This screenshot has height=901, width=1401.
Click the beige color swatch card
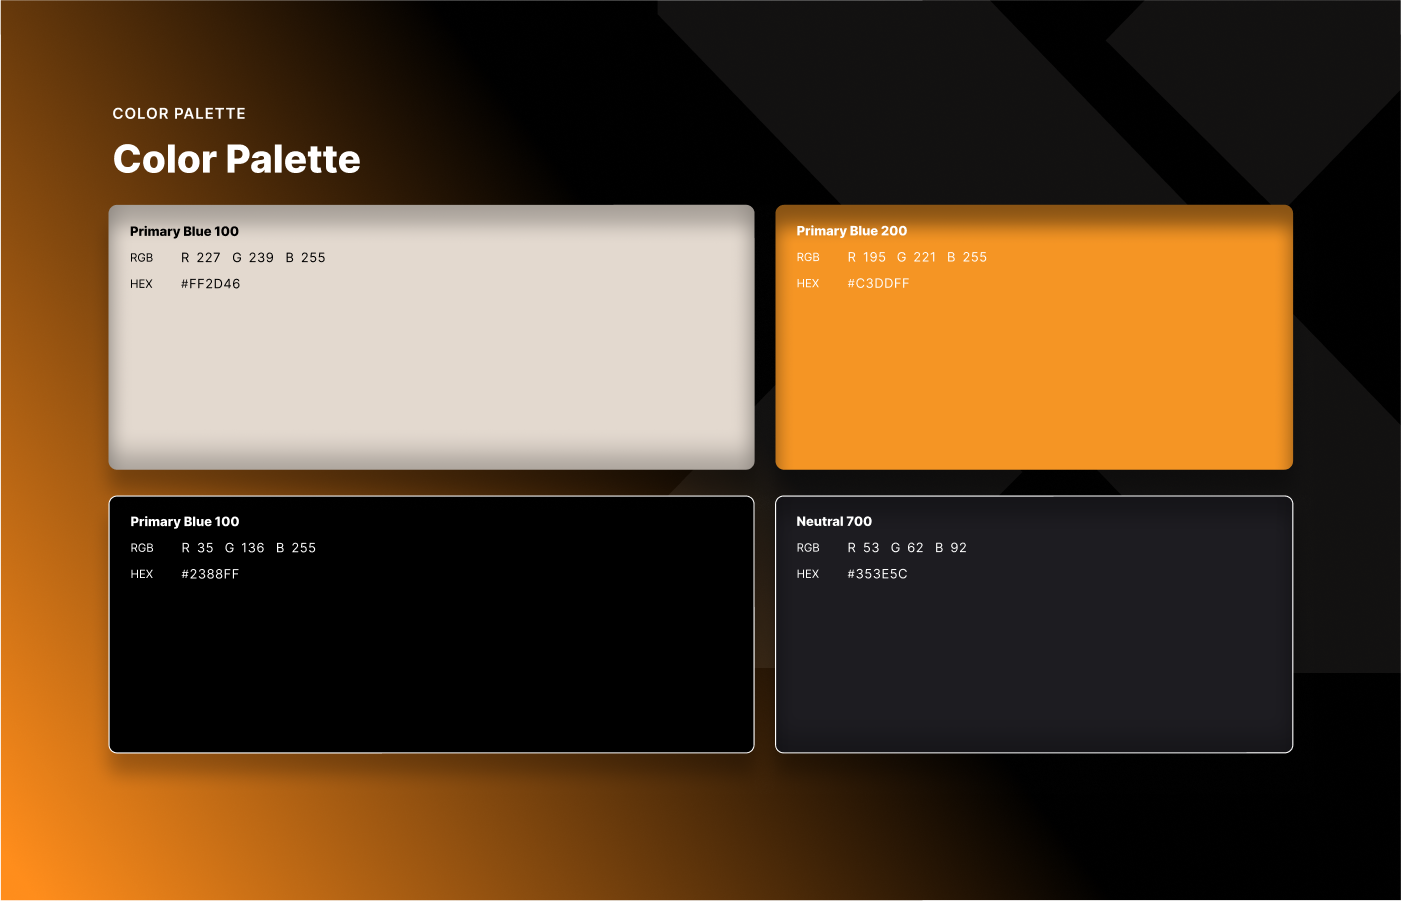[x=431, y=370]
